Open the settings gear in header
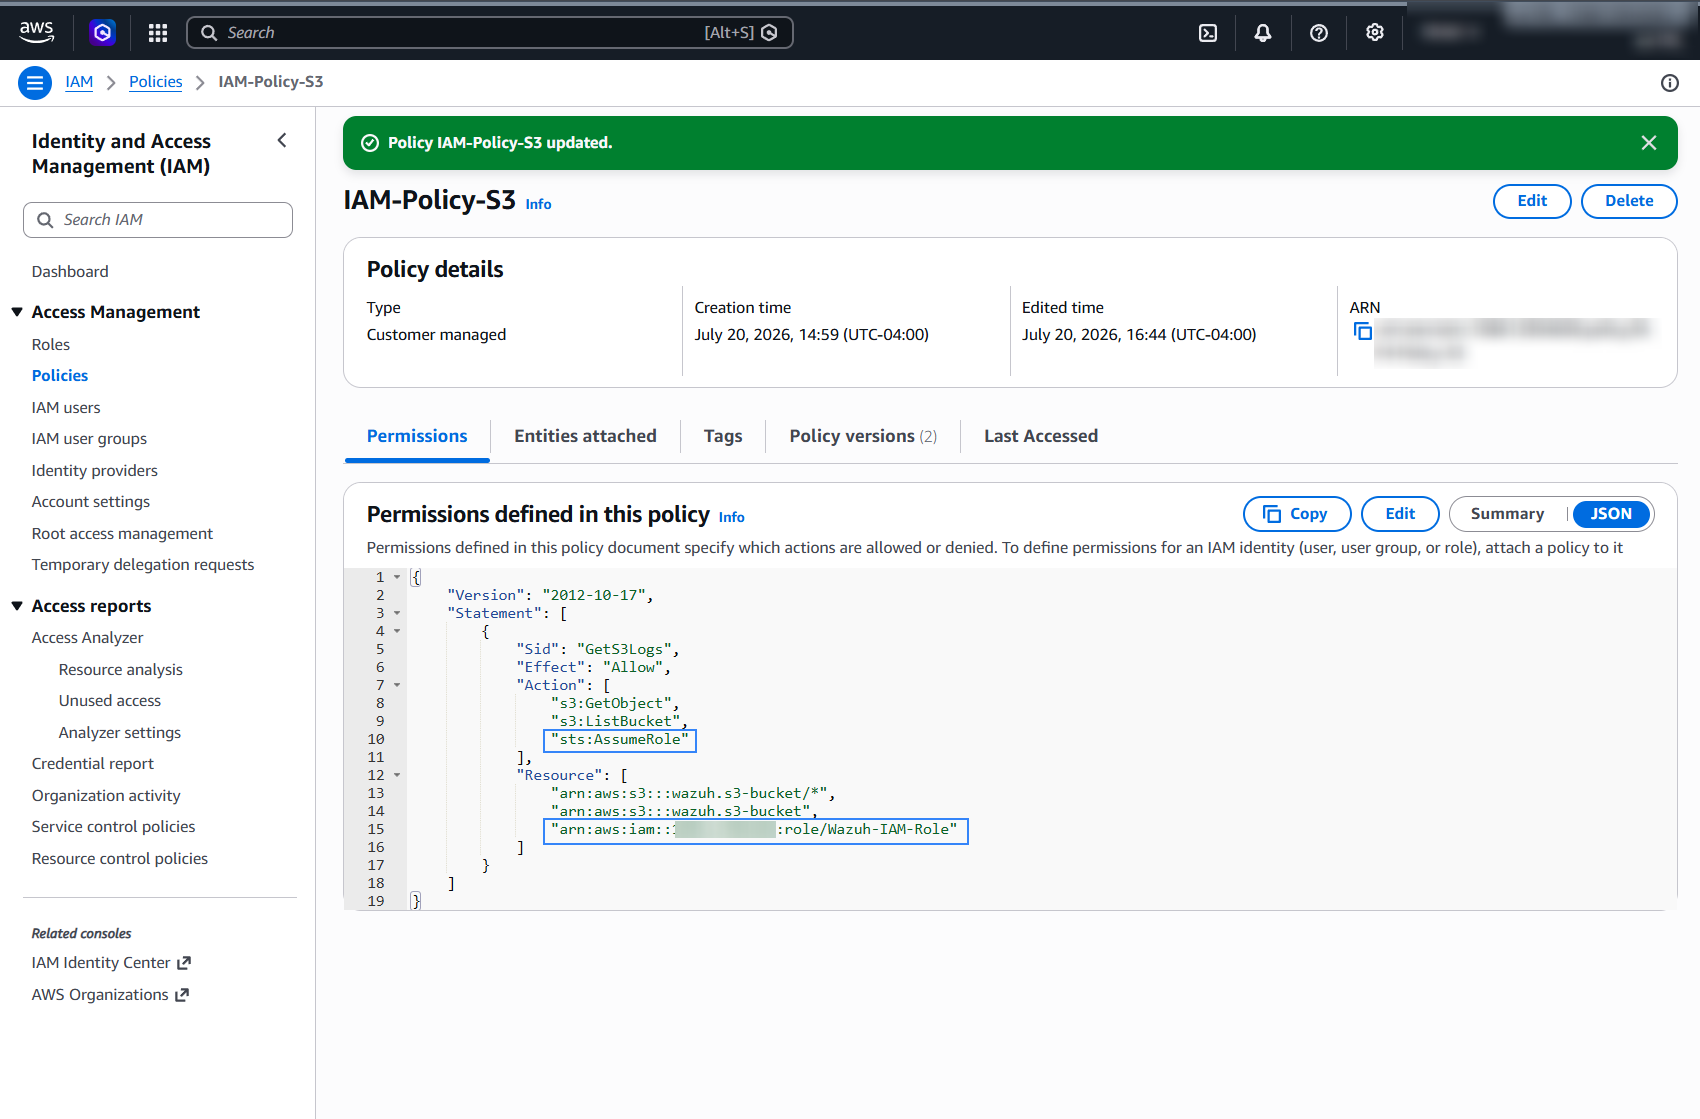 click(1375, 33)
